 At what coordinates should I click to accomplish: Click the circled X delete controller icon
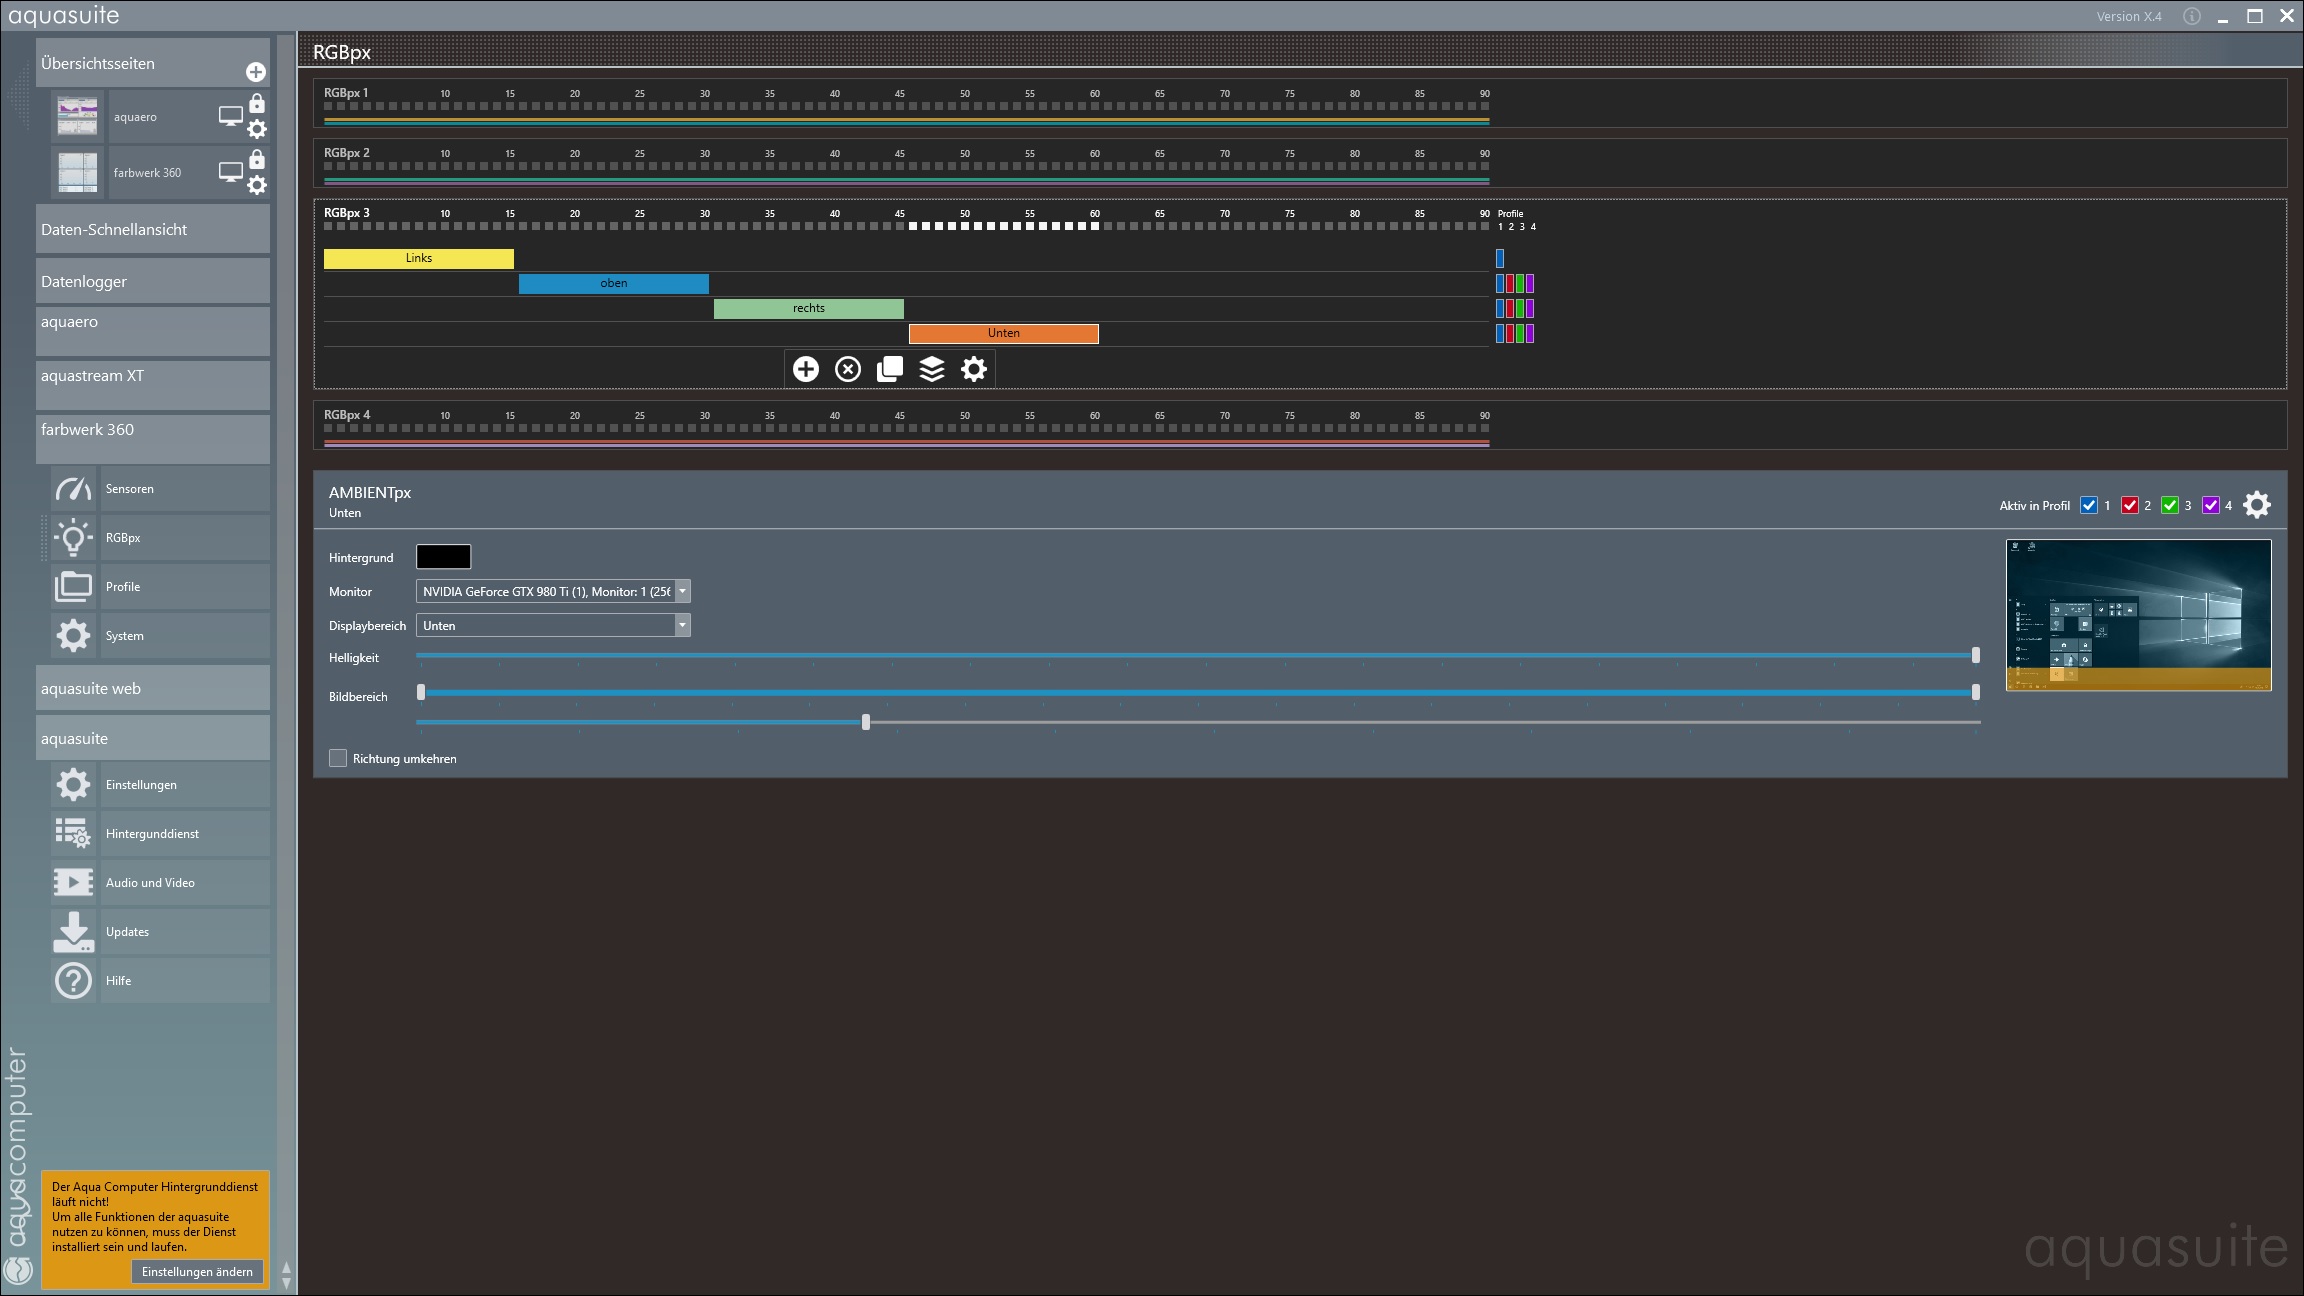click(848, 369)
